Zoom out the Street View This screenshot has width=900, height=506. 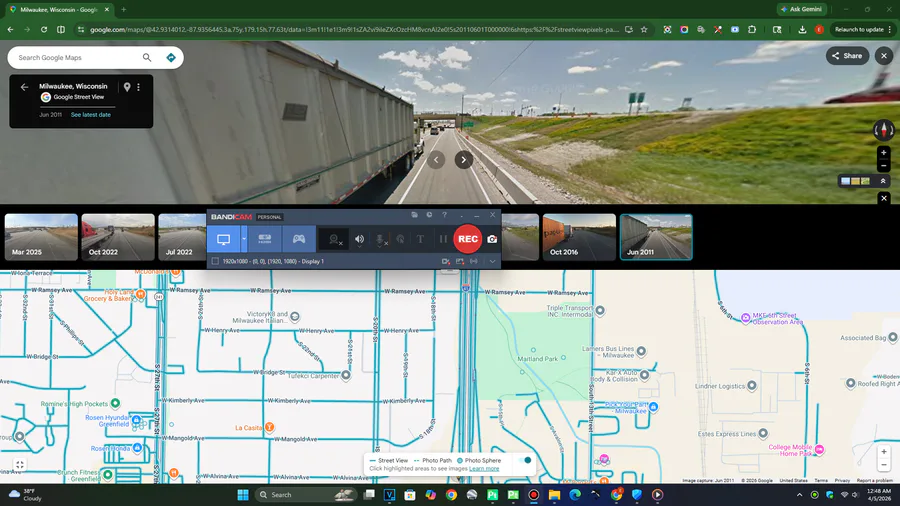click(884, 166)
